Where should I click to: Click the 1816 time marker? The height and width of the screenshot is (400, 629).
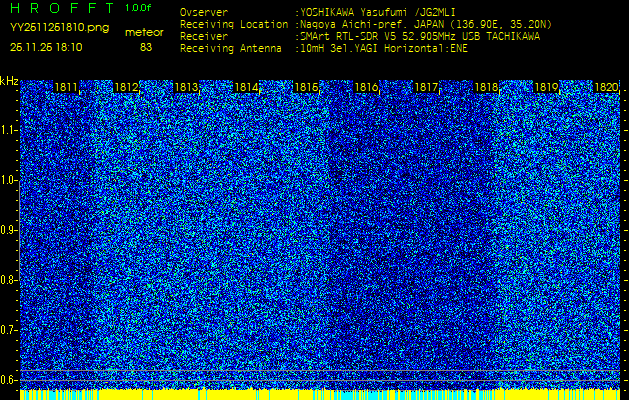pyautogui.click(x=366, y=87)
